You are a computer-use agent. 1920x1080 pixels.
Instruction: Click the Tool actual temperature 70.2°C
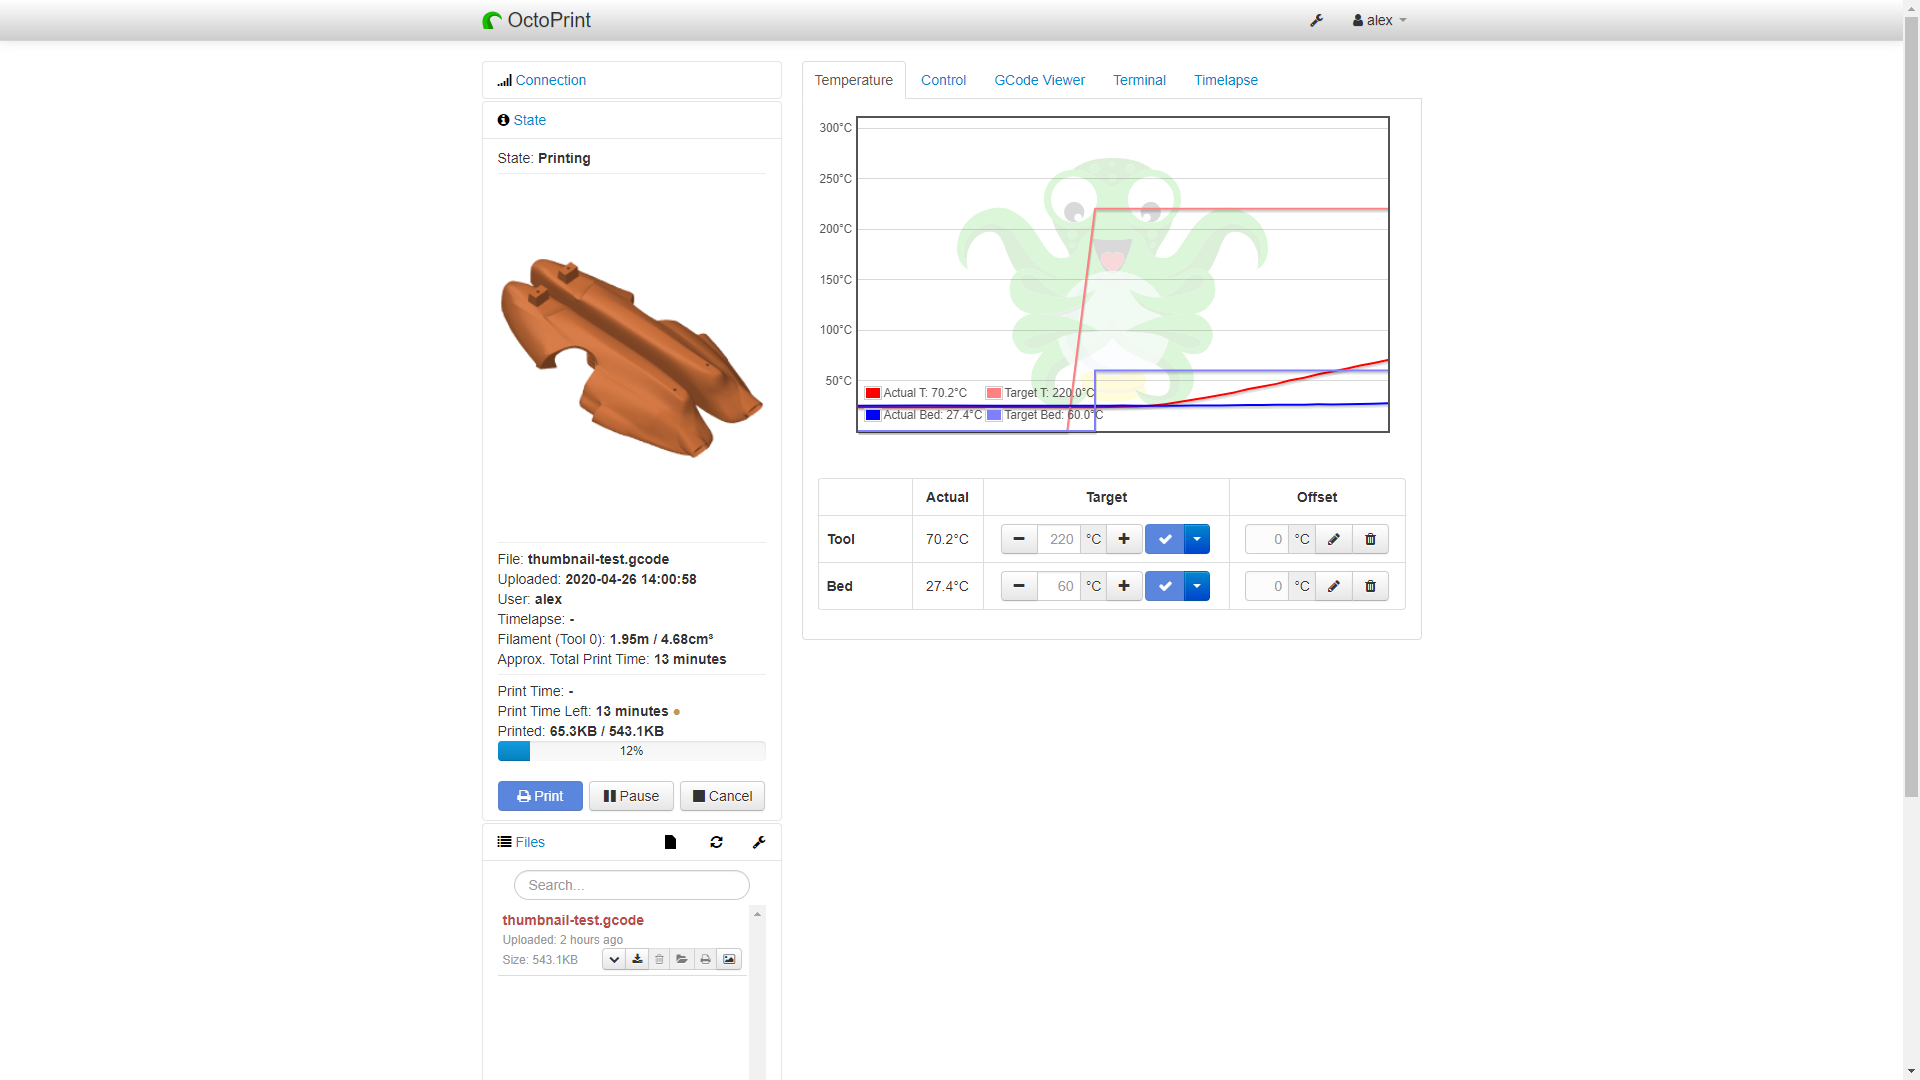[x=947, y=539]
